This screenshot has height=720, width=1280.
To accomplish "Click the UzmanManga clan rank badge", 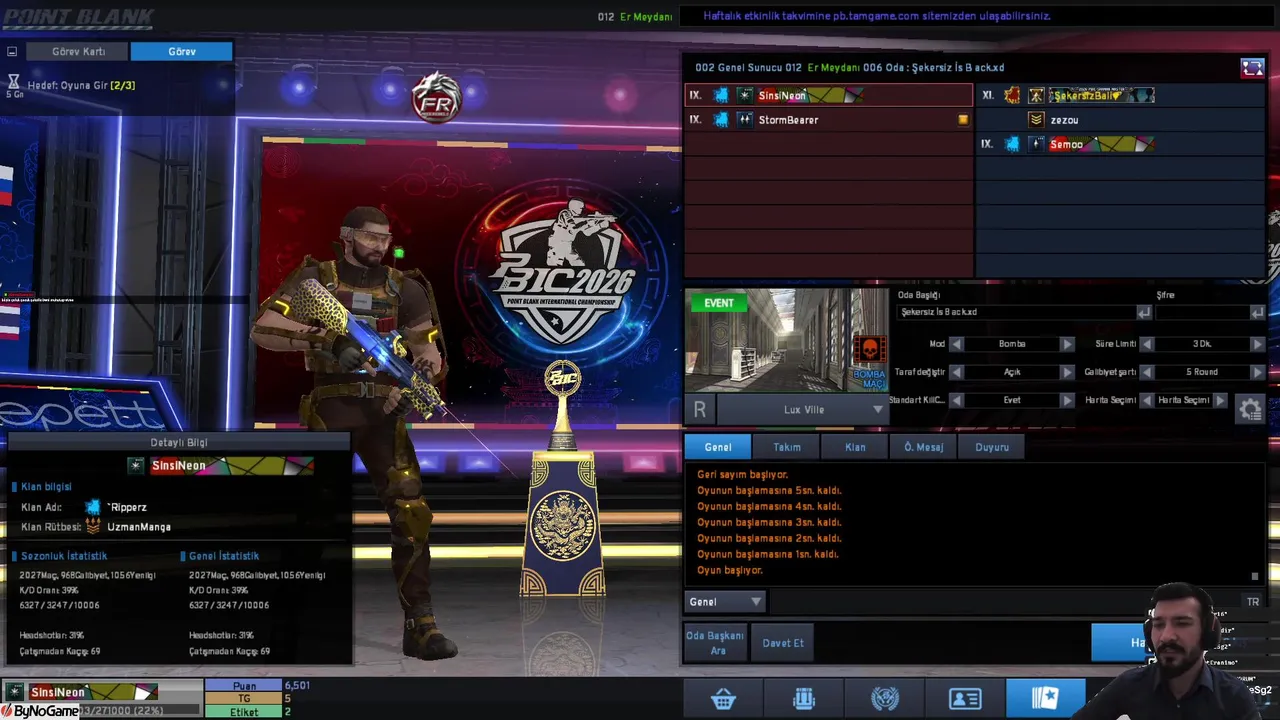I will (x=93, y=526).
